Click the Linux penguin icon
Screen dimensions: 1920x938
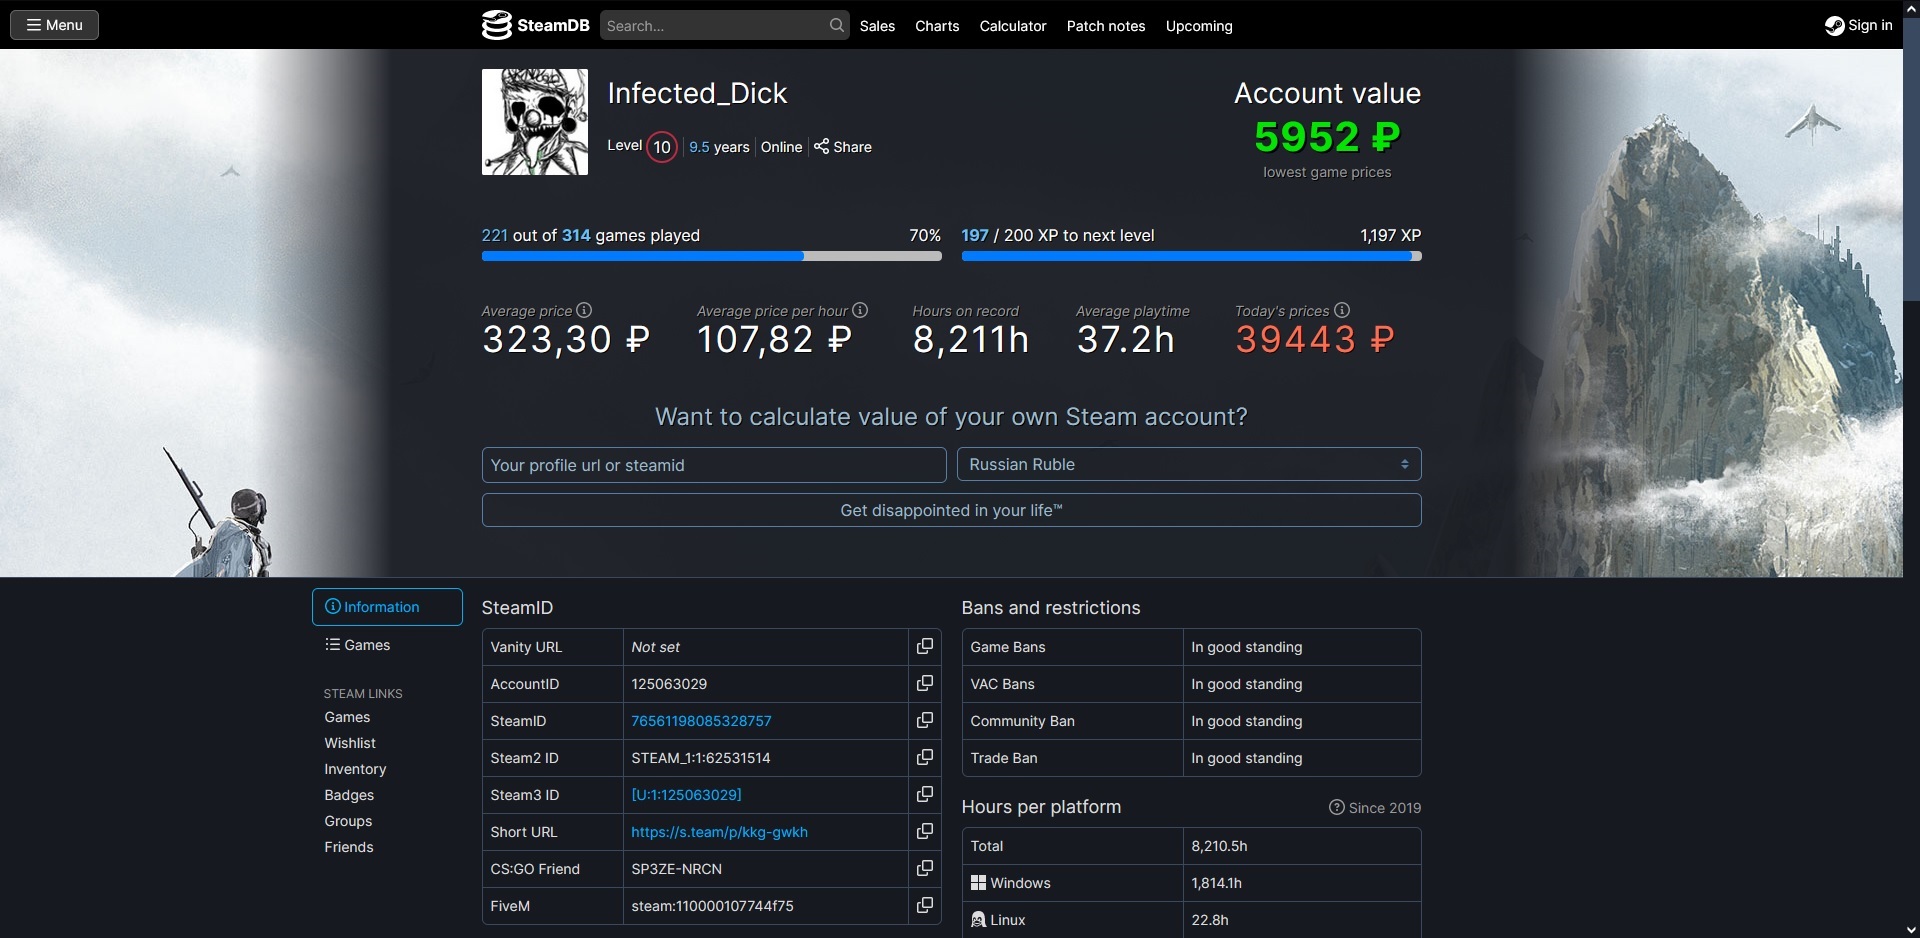pos(978,920)
